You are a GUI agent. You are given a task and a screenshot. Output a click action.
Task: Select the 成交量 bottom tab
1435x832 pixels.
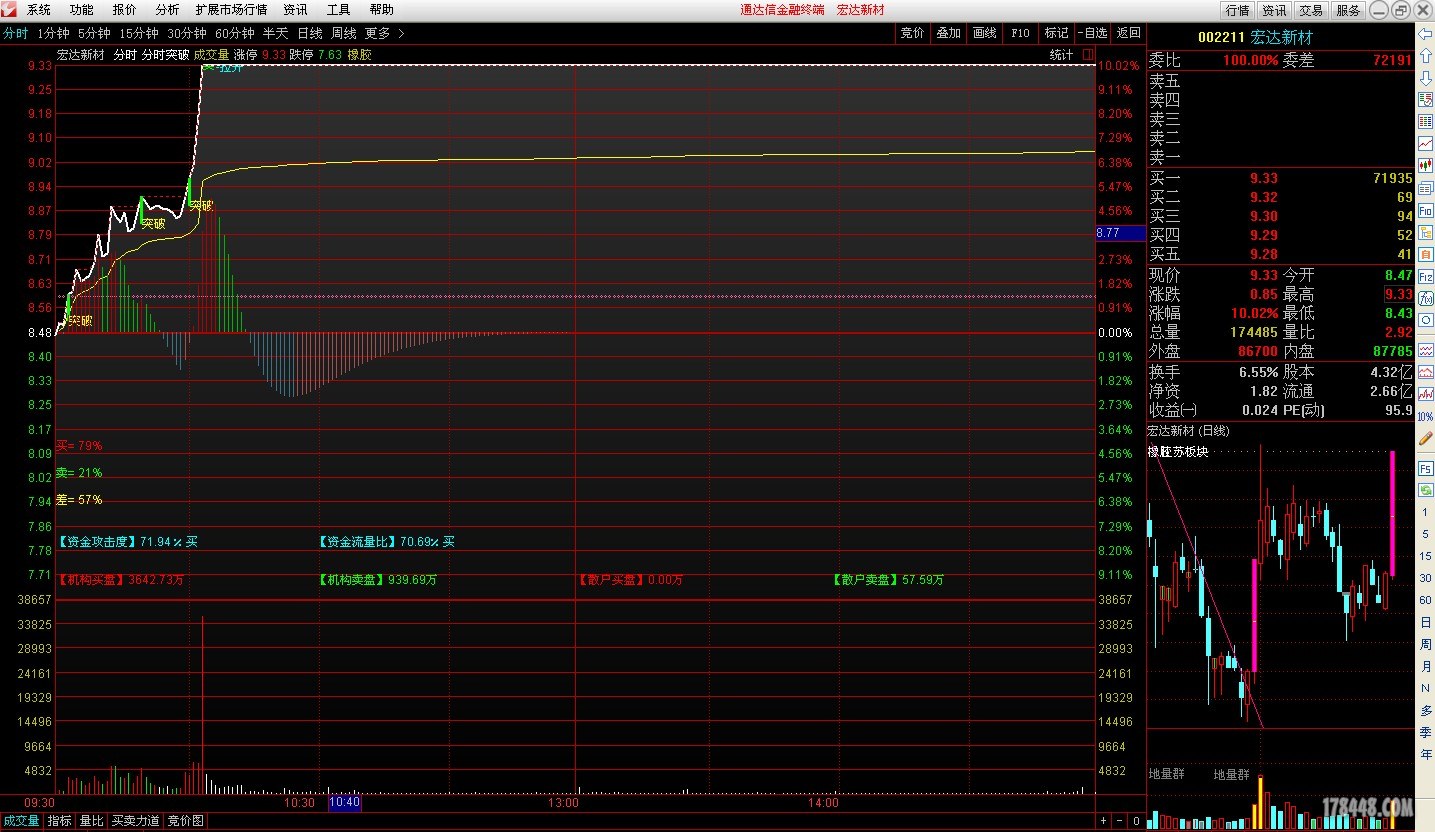[x=22, y=821]
